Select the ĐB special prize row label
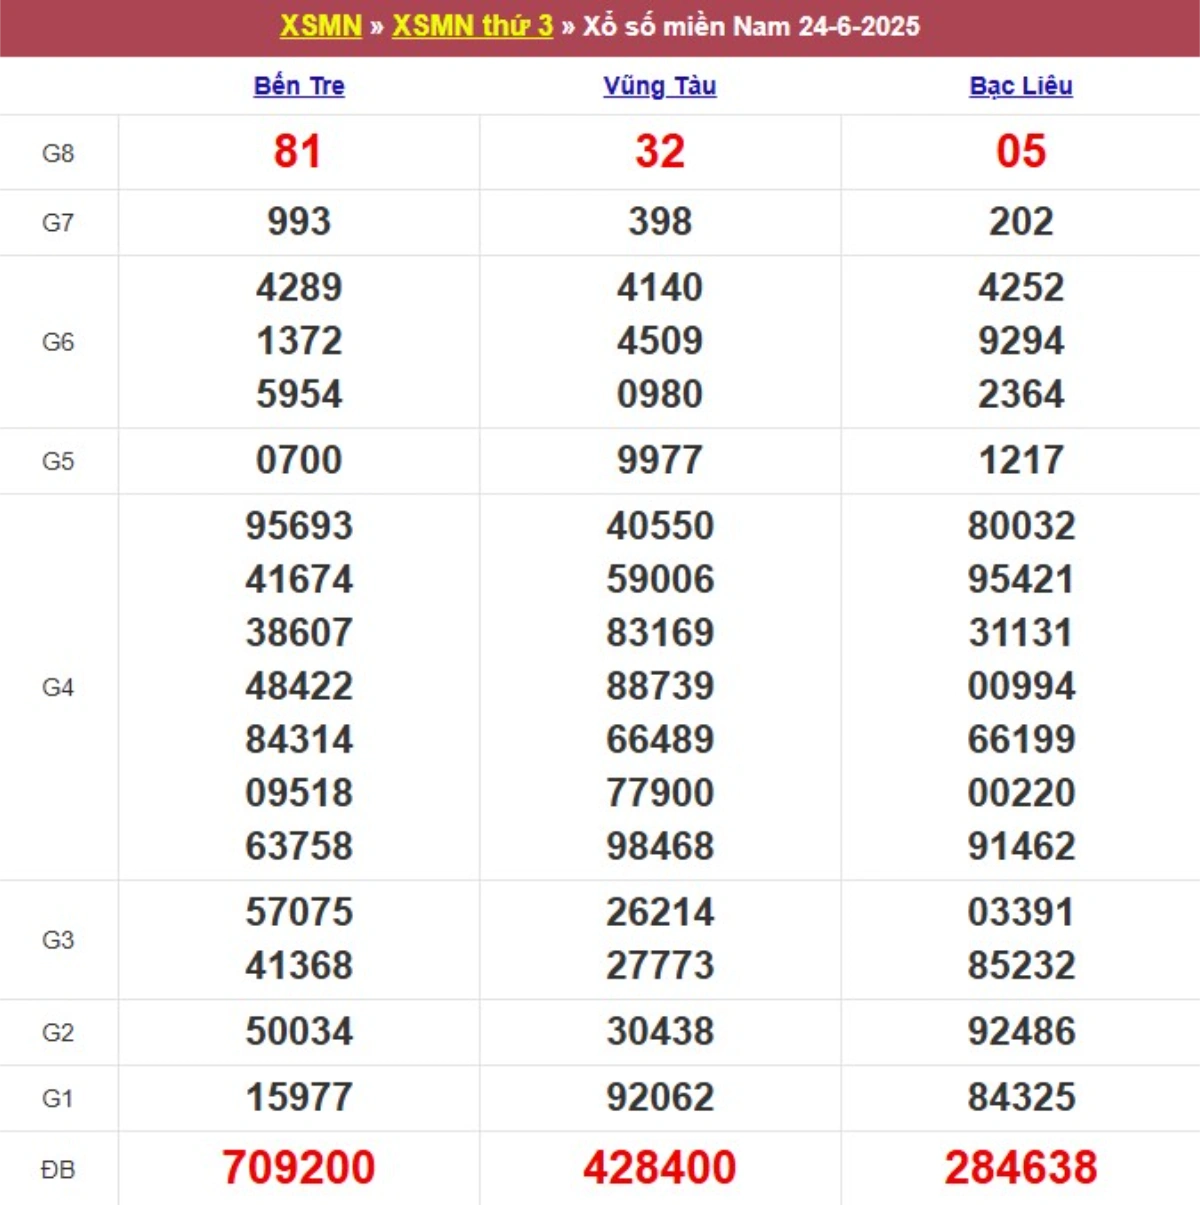The height and width of the screenshot is (1205, 1200). (x=58, y=1169)
